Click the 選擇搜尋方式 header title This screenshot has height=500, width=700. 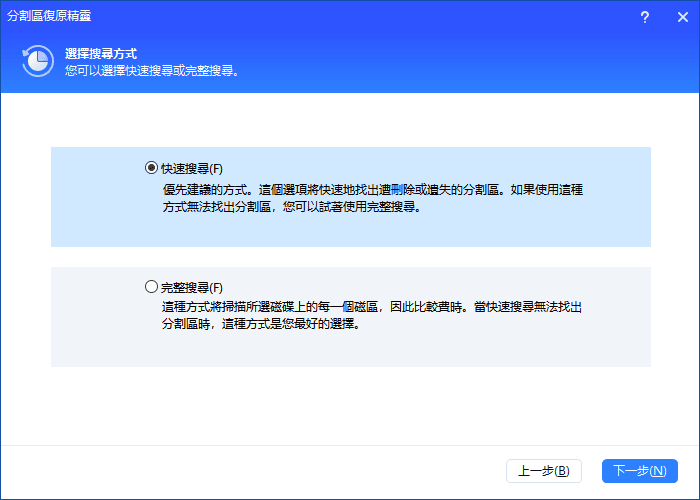(100, 53)
